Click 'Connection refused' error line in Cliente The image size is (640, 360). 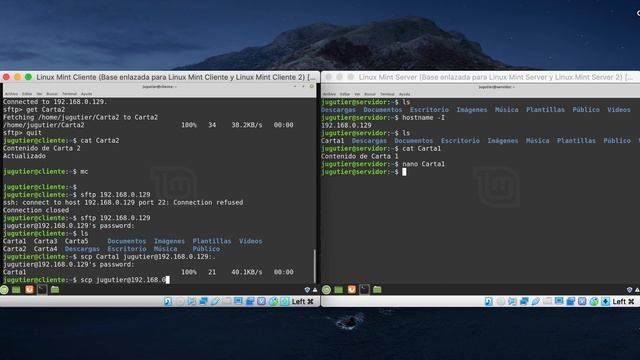tap(123, 202)
